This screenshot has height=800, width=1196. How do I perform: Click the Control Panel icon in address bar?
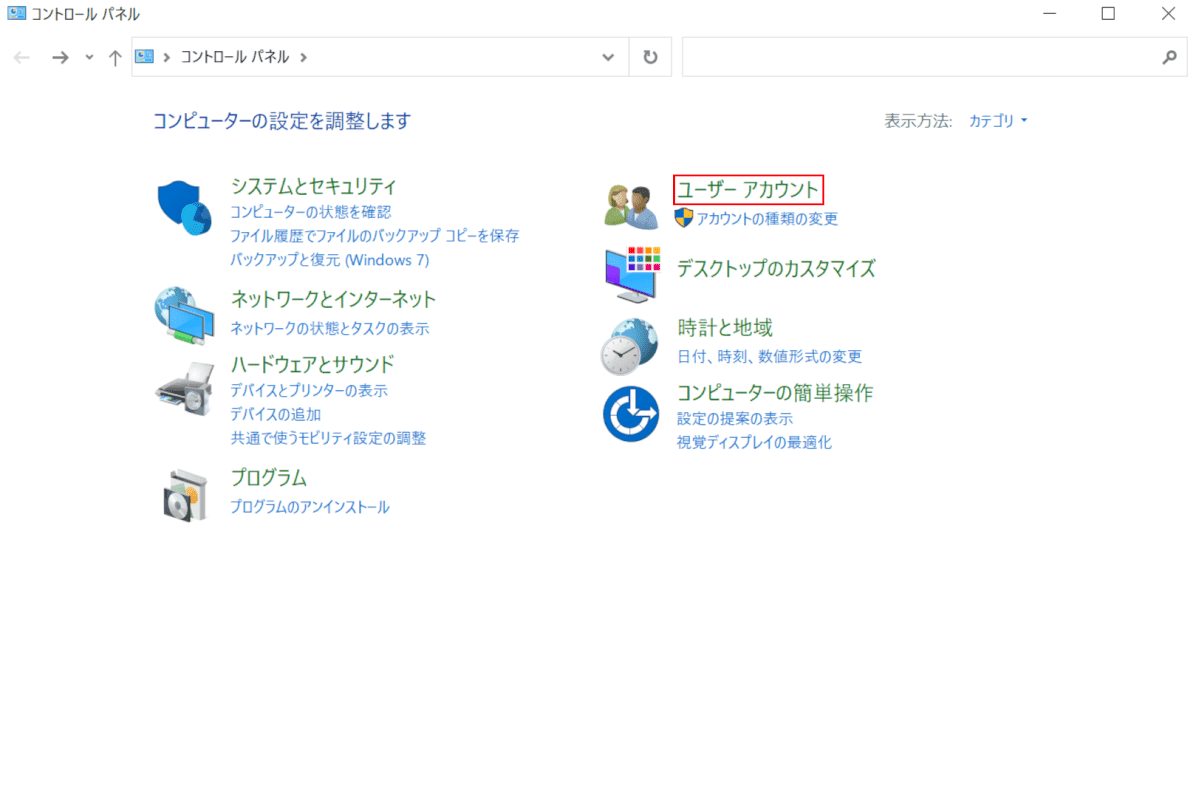tap(144, 56)
